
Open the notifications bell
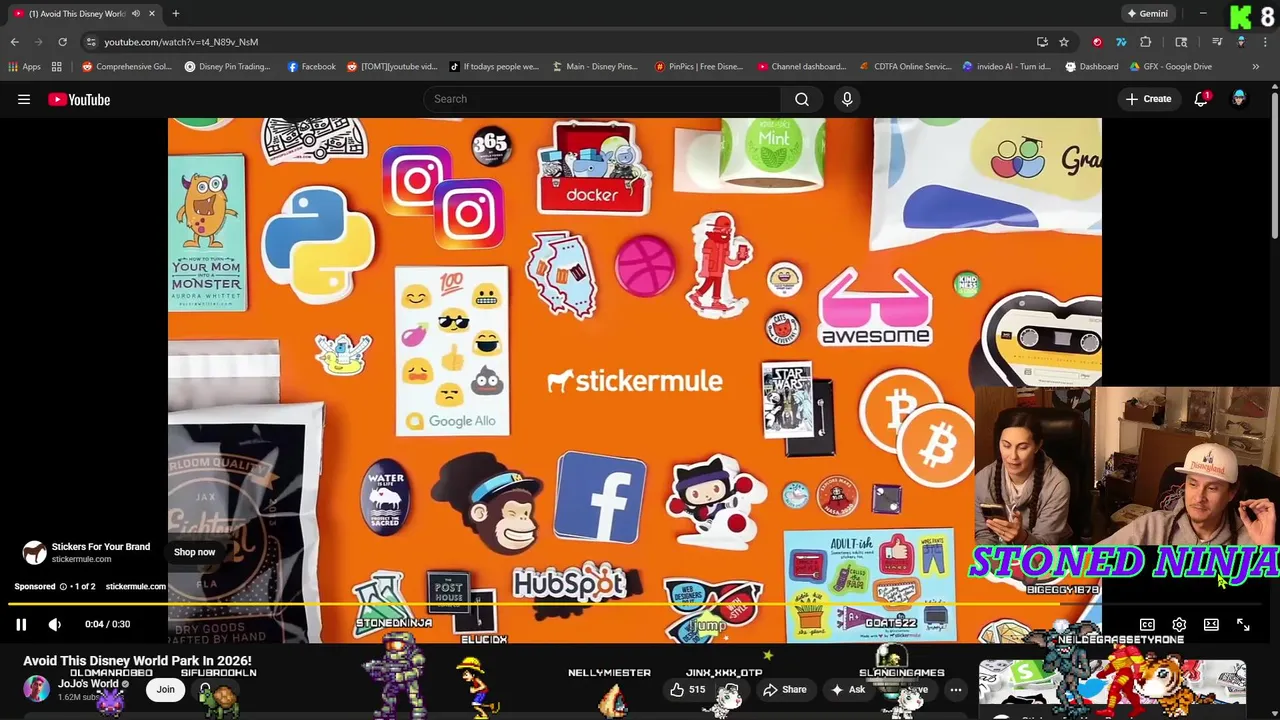[x=1201, y=99]
